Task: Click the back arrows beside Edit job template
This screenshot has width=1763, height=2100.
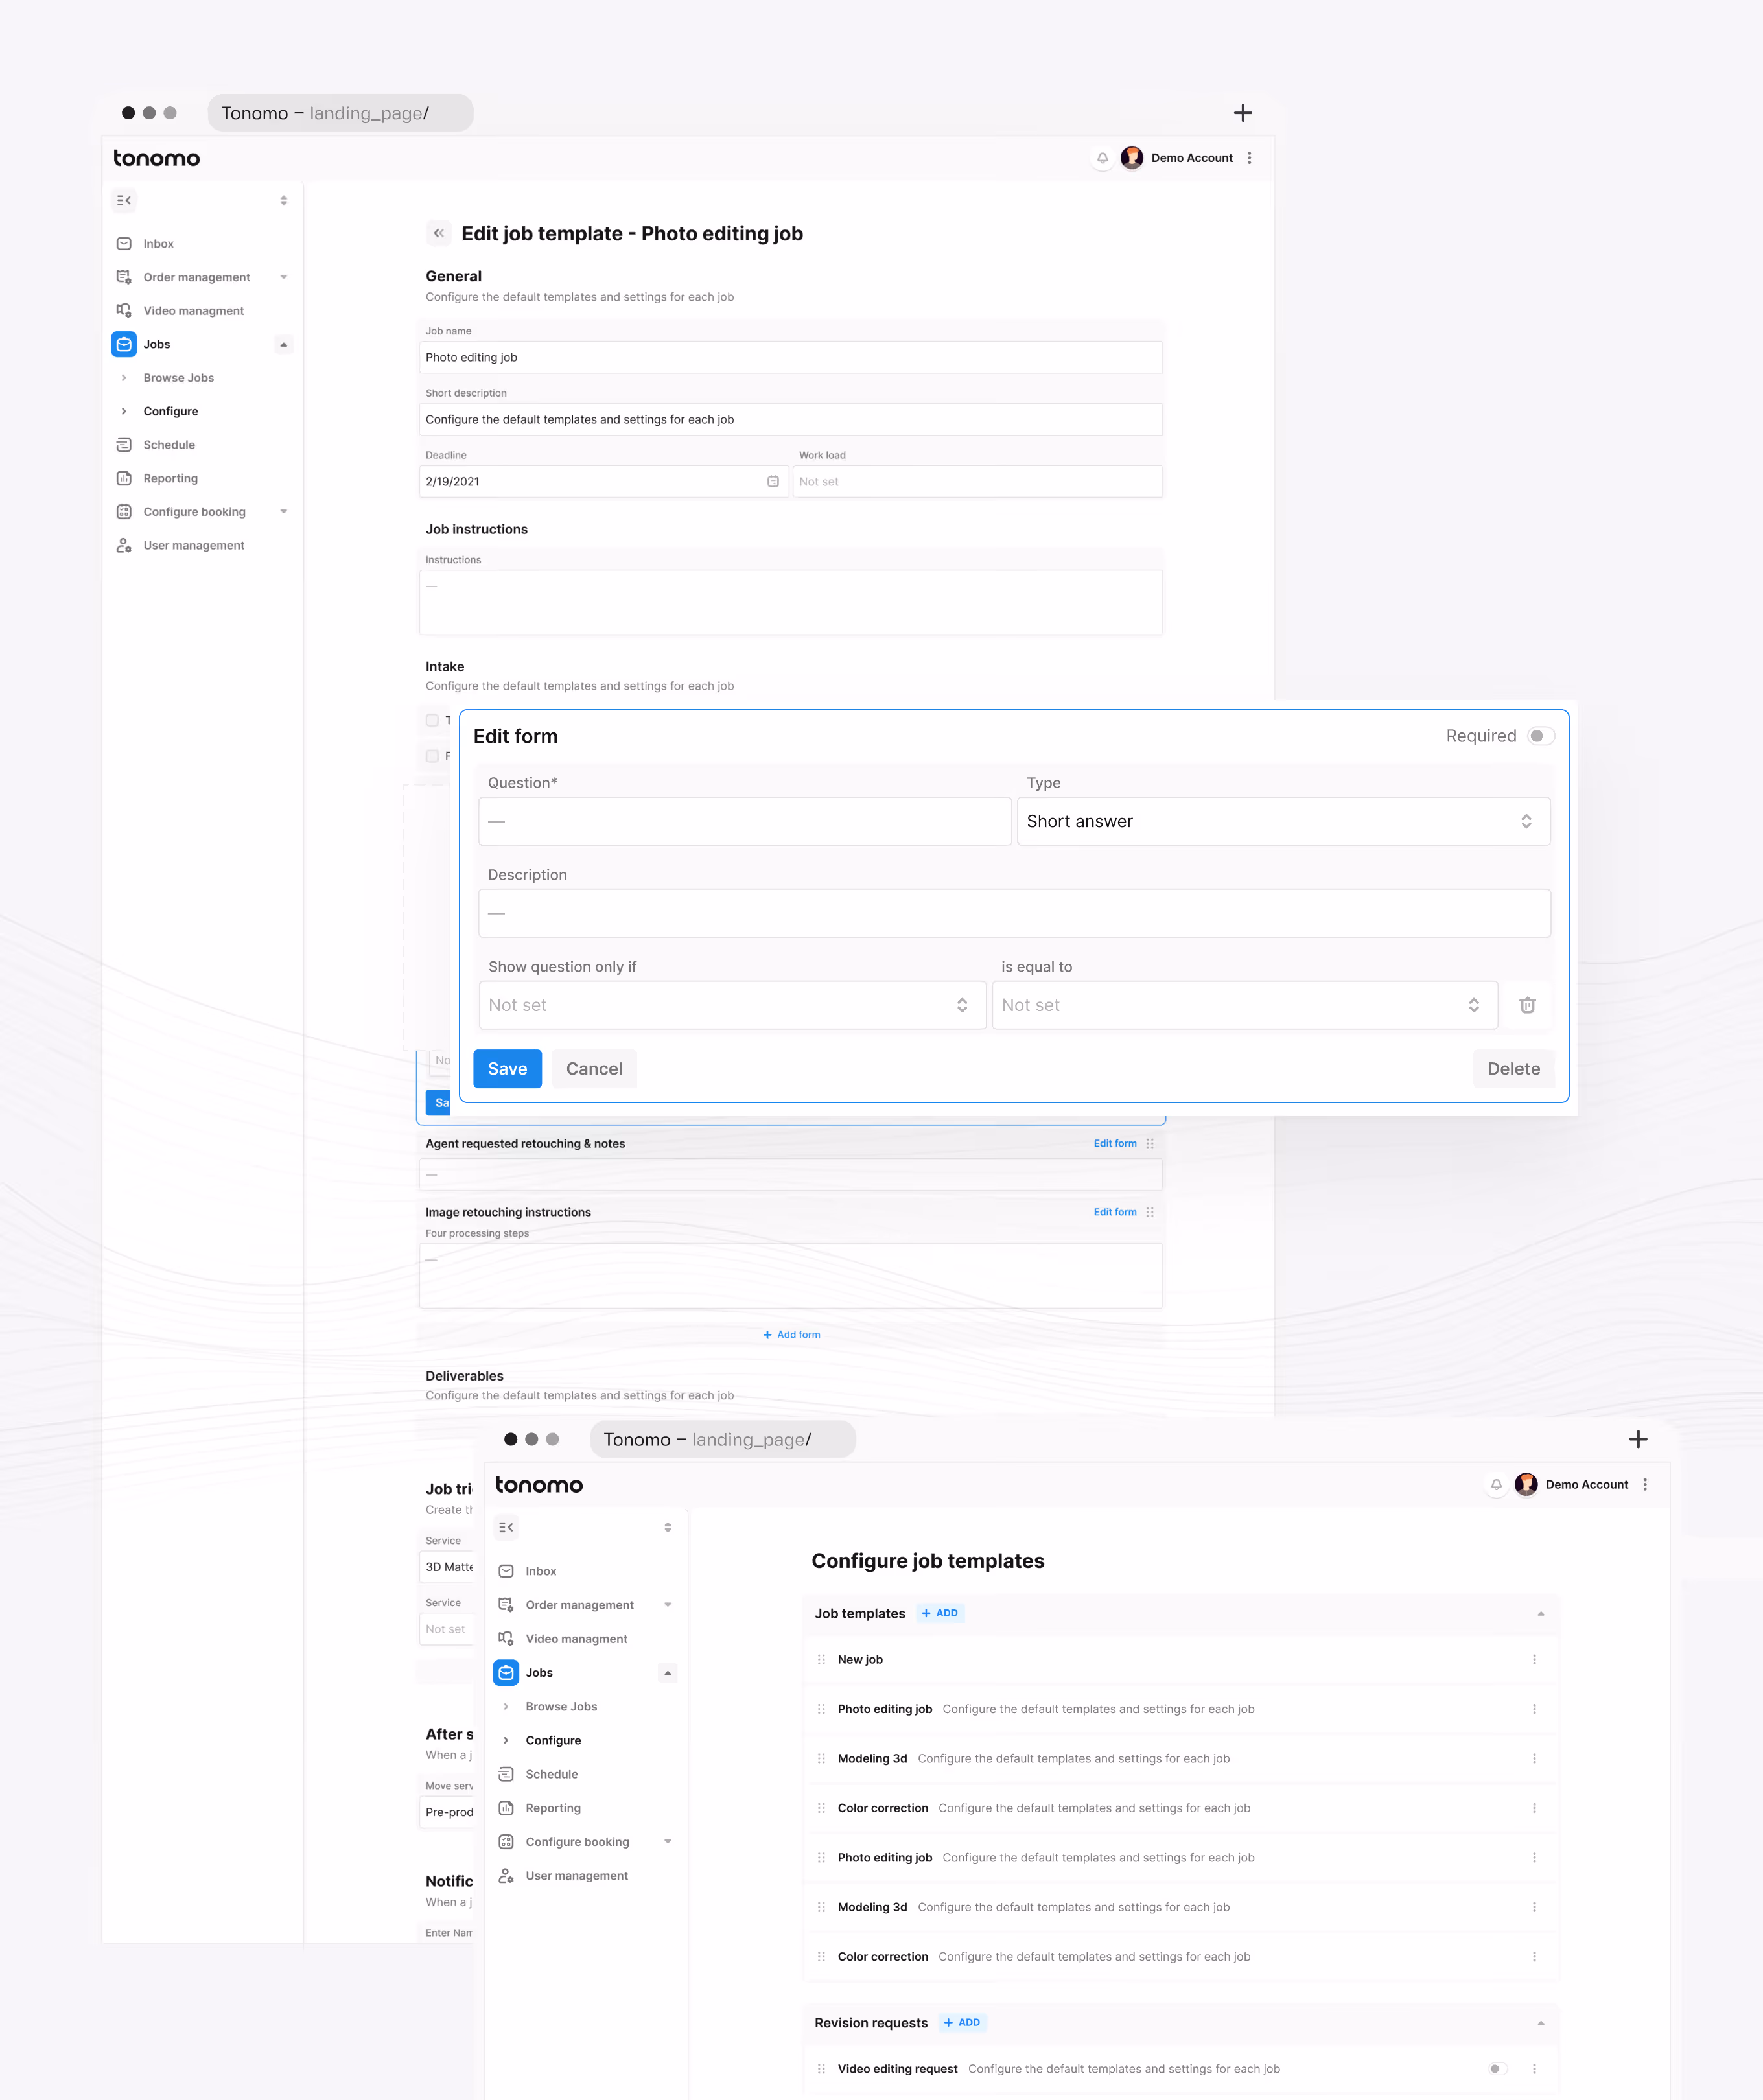Action: click(438, 233)
